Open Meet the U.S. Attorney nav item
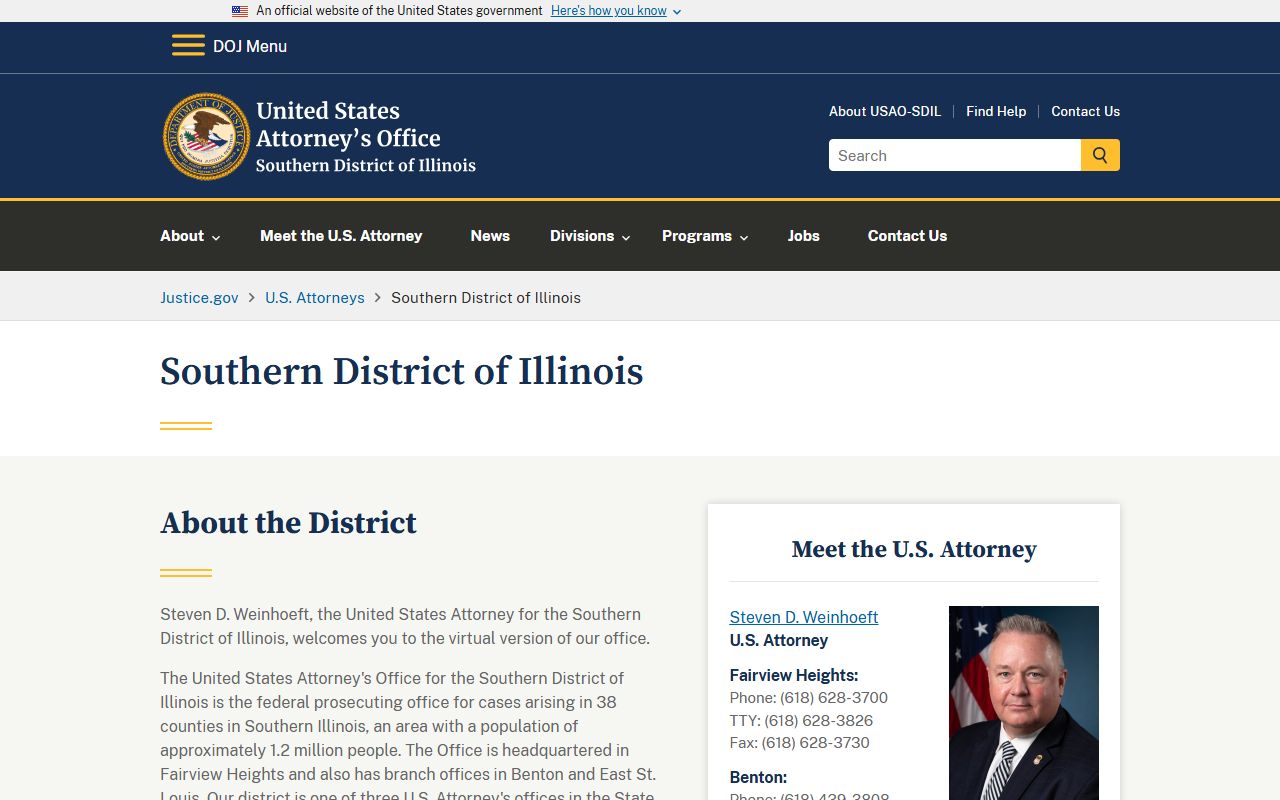The image size is (1280, 800). tap(341, 236)
